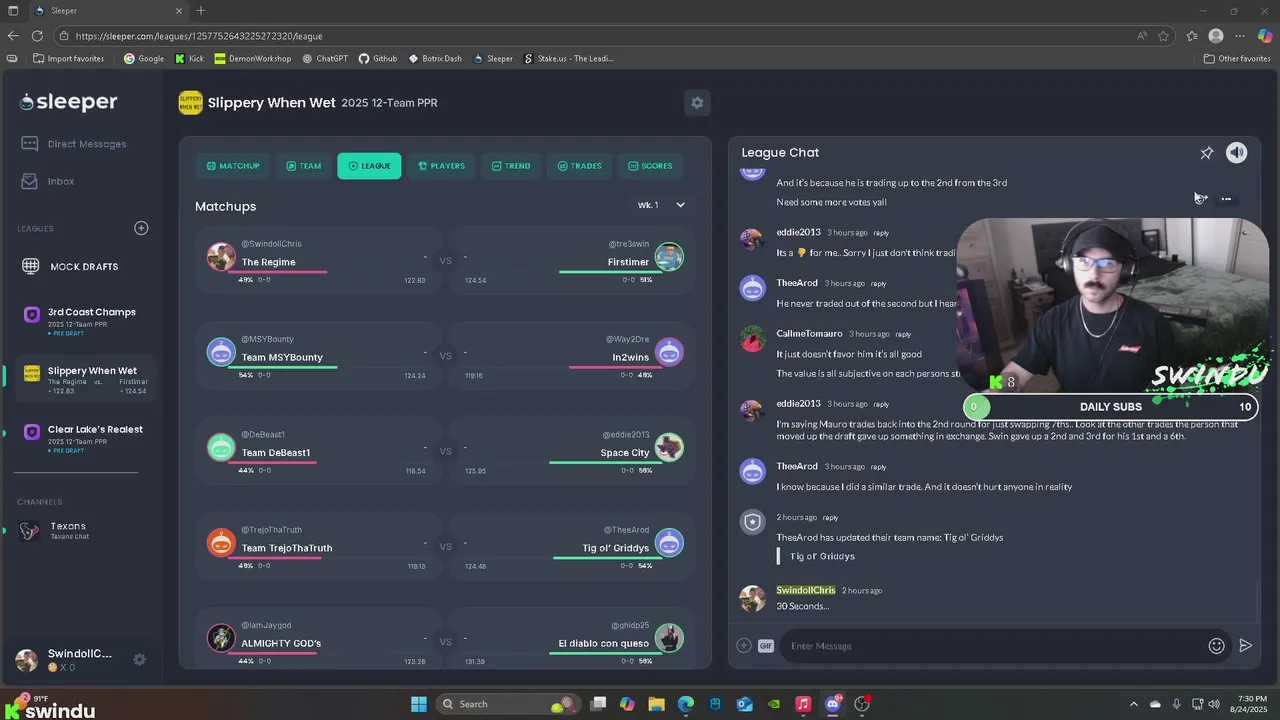Screen dimensions: 1280x720
Task: Open the emoji picker in chat
Action: pyautogui.click(x=1216, y=646)
